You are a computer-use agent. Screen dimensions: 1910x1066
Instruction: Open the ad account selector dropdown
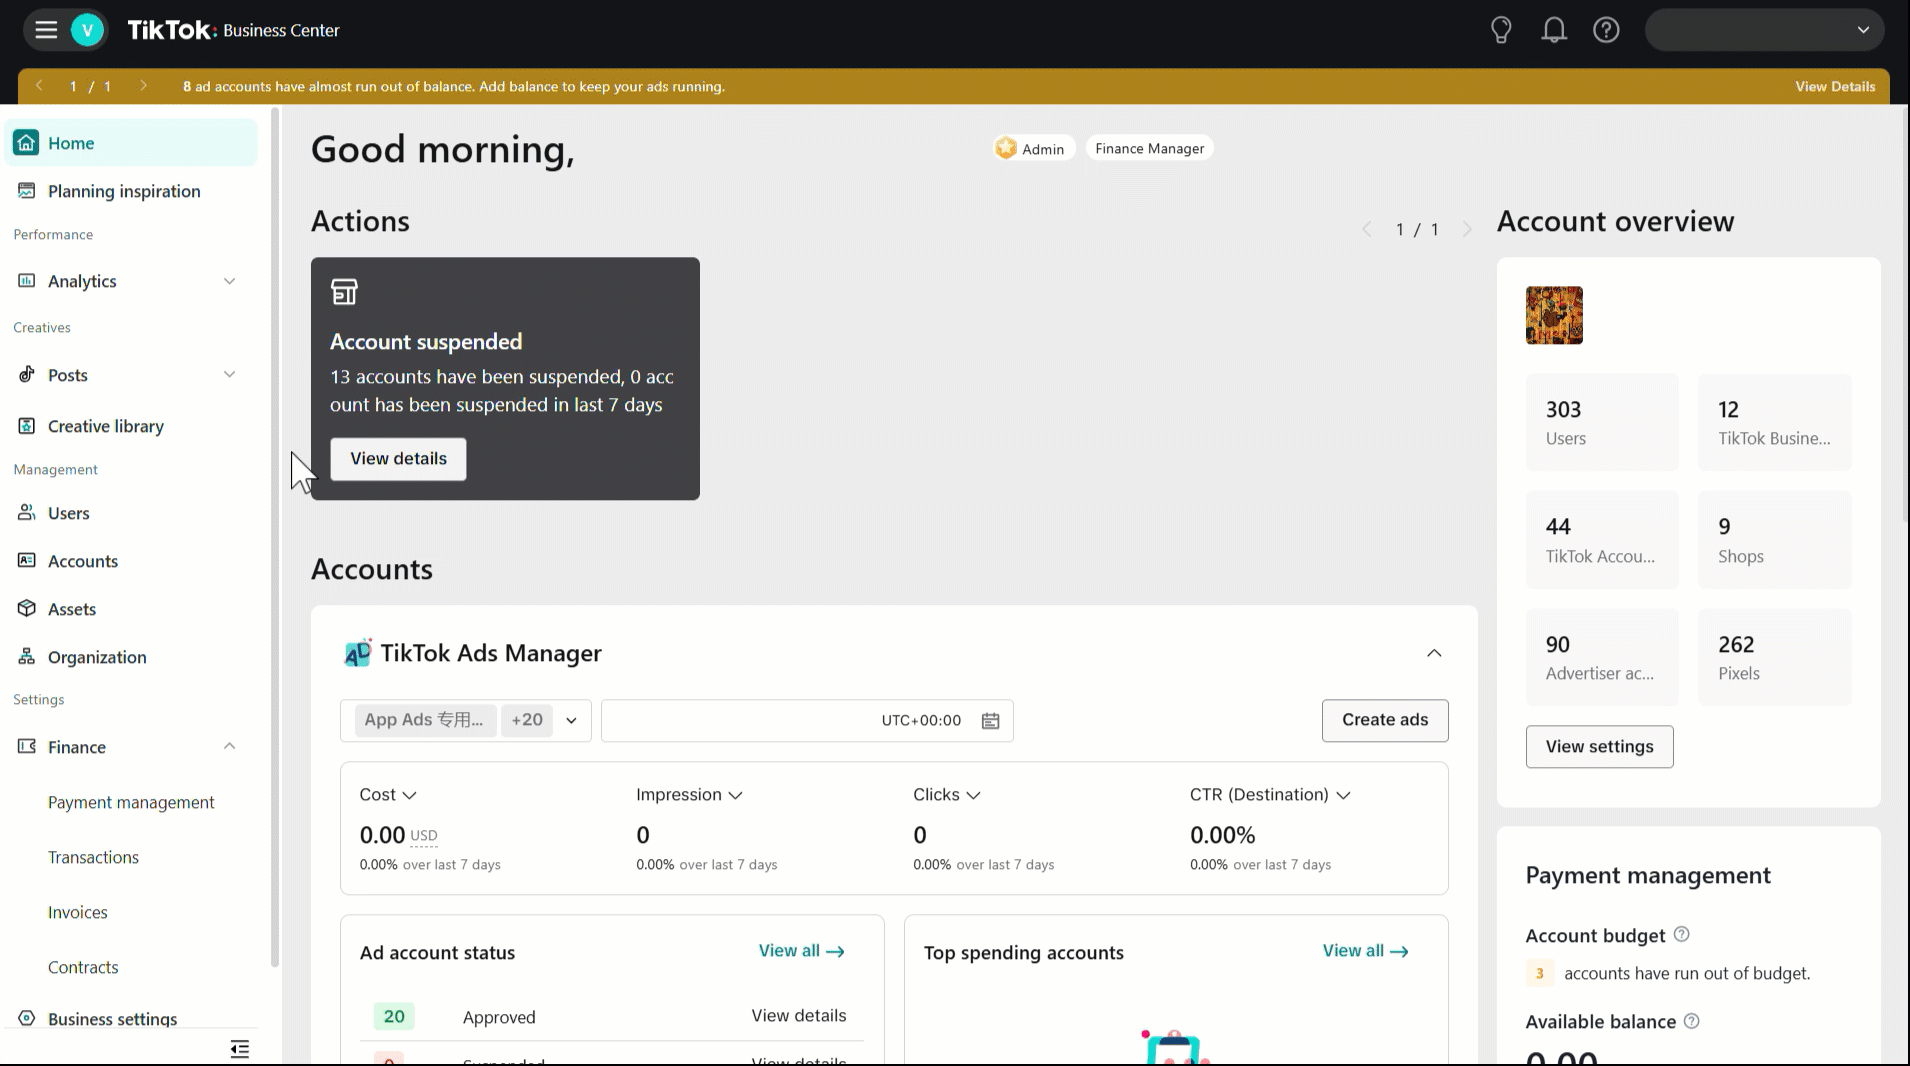pyautogui.click(x=570, y=720)
